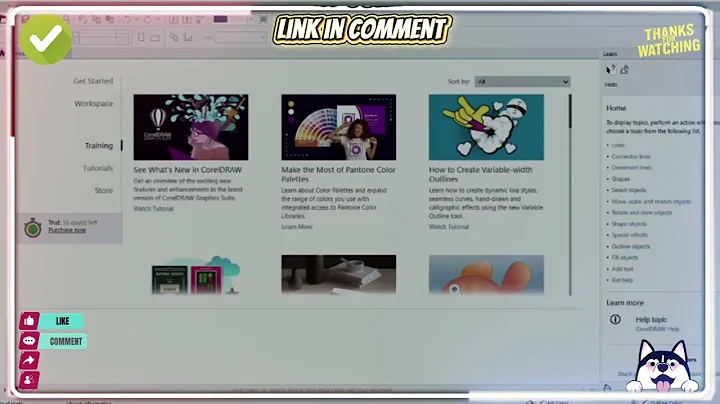Image resolution: width=720 pixels, height=404 pixels.
Task: Click the Export toolbar icon
Action: pyautogui.click(x=187, y=19)
